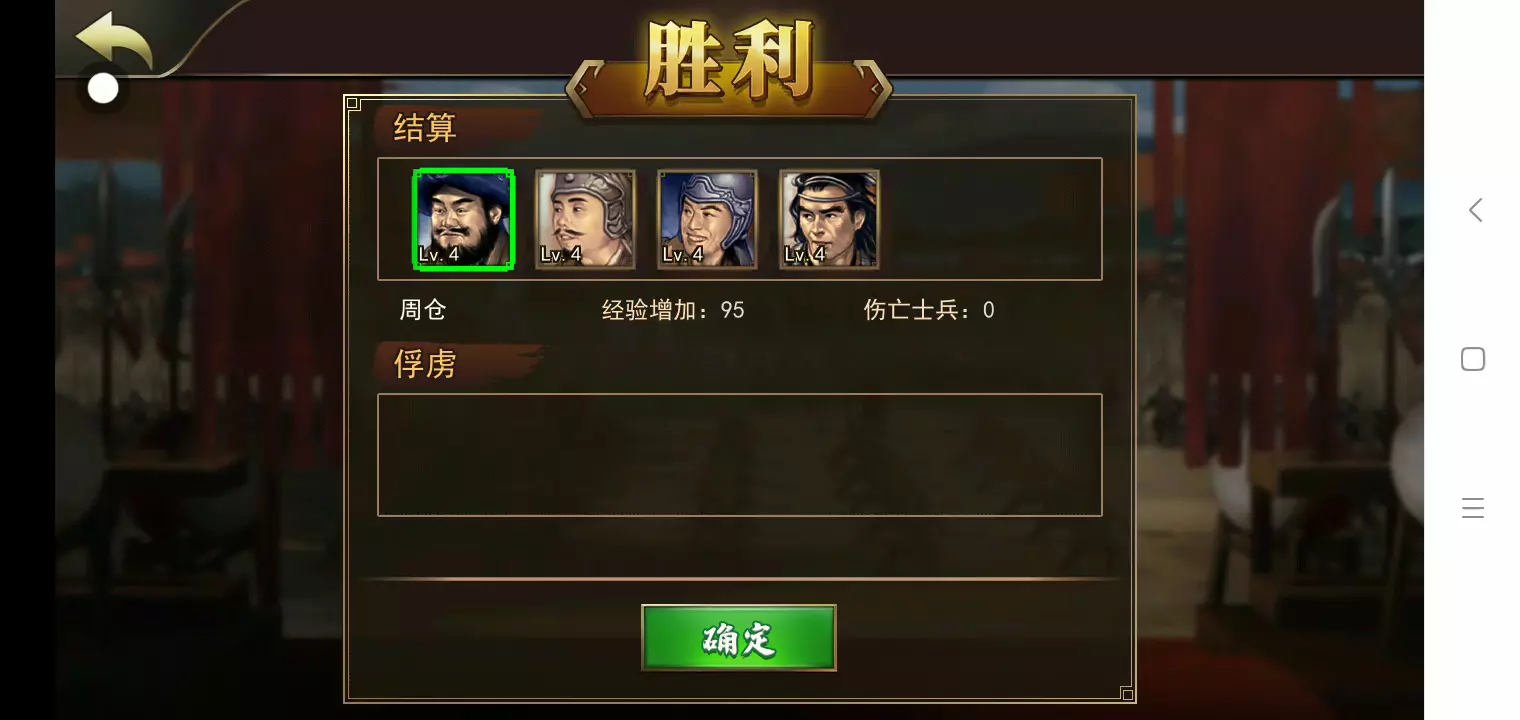Viewport: 1520px width, 720px height.
Task: Open Android recent apps three-line icon
Action: point(1473,508)
